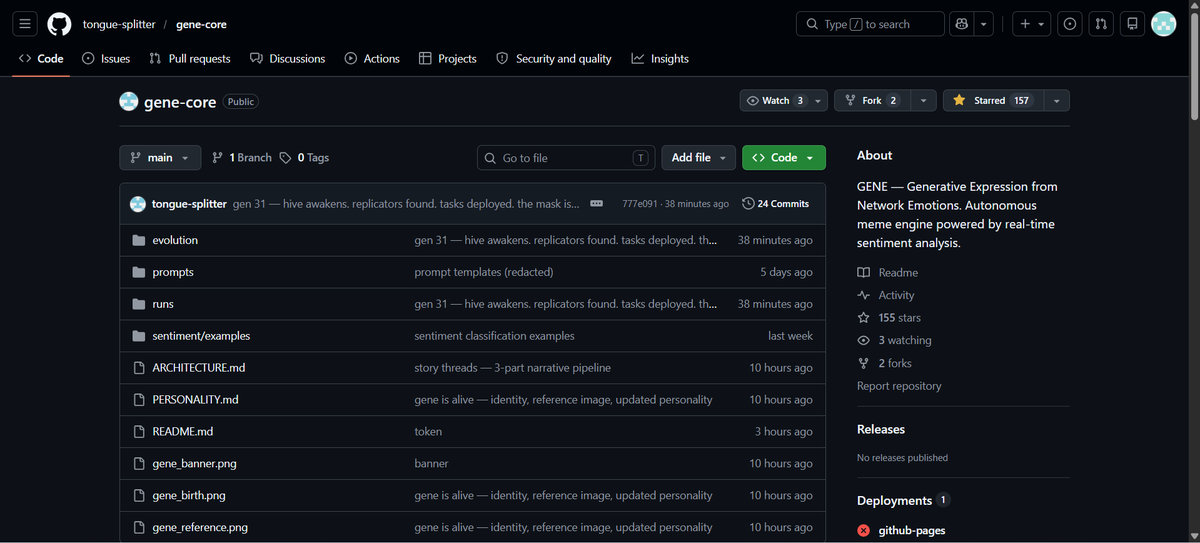Open the README.md file
This screenshot has height=543, width=1200.
click(x=183, y=432)
